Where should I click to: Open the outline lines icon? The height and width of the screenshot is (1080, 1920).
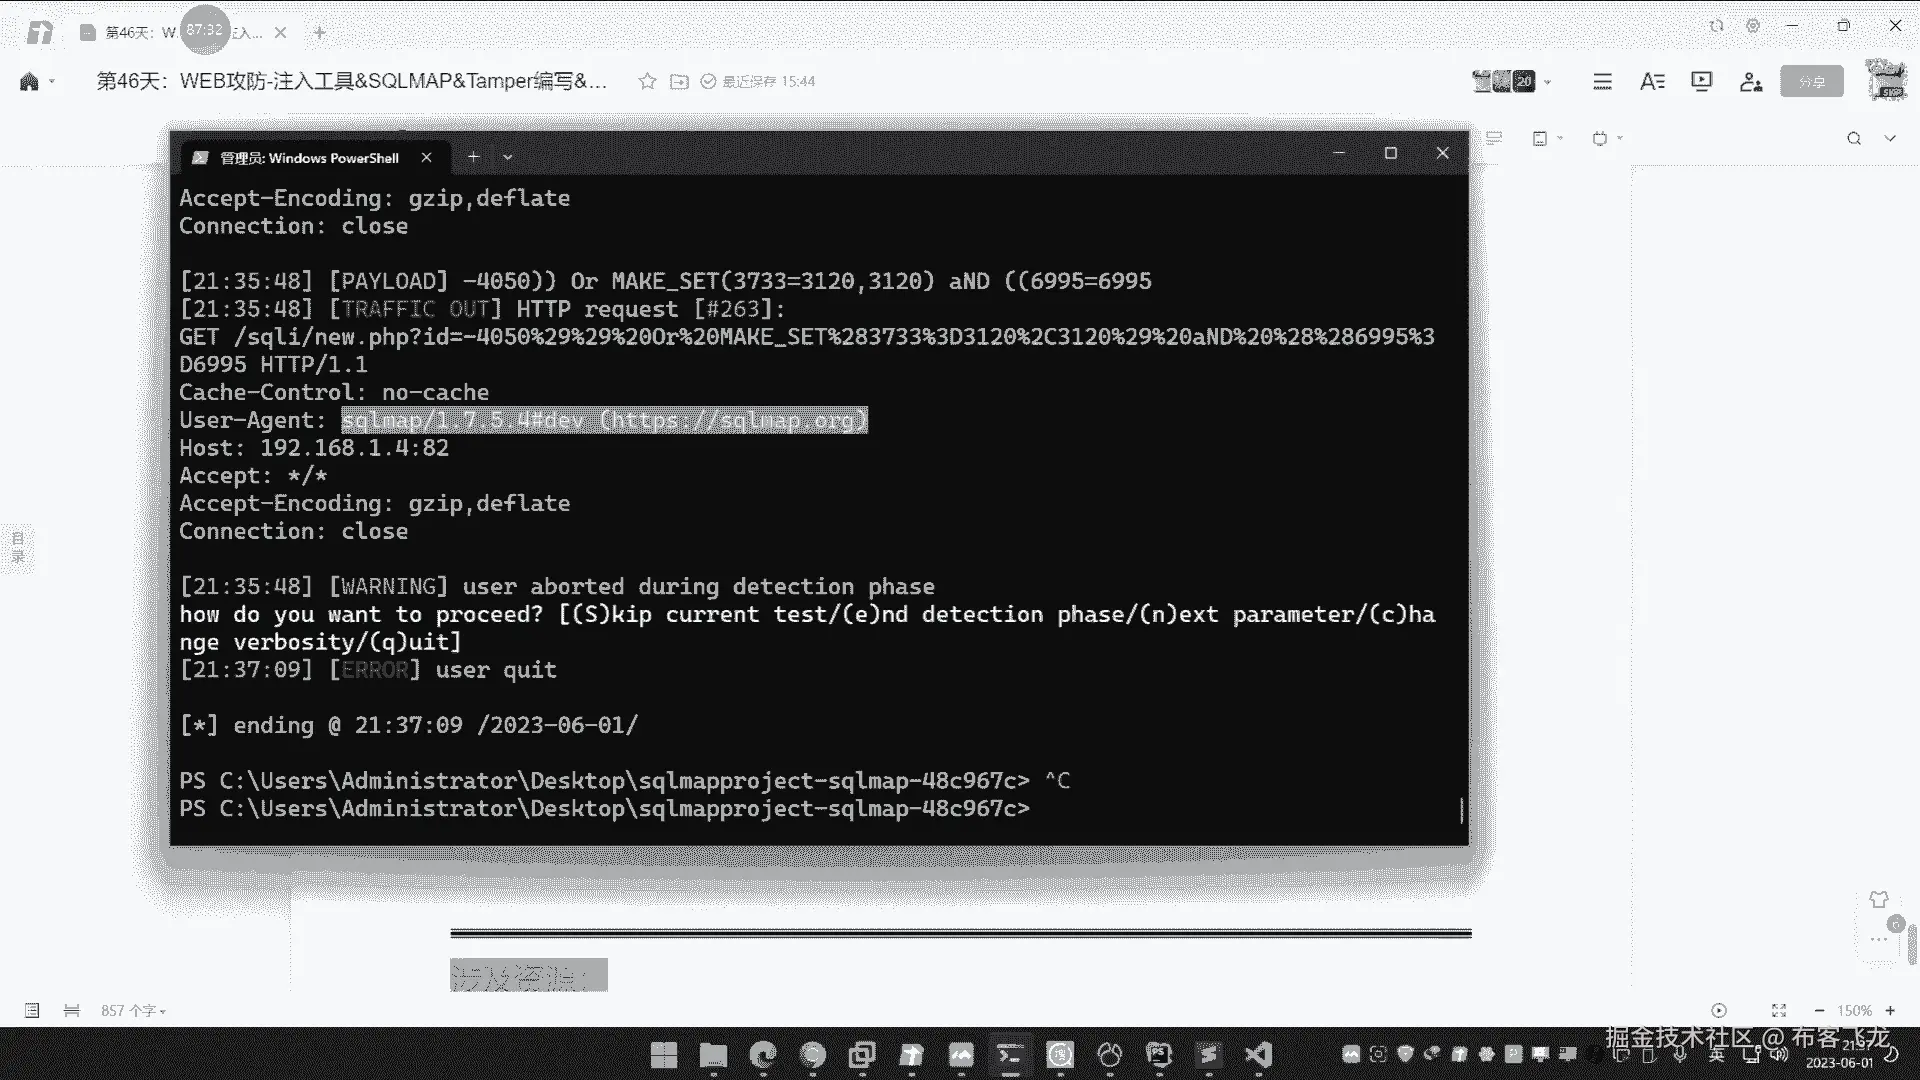click(1602, 81)
